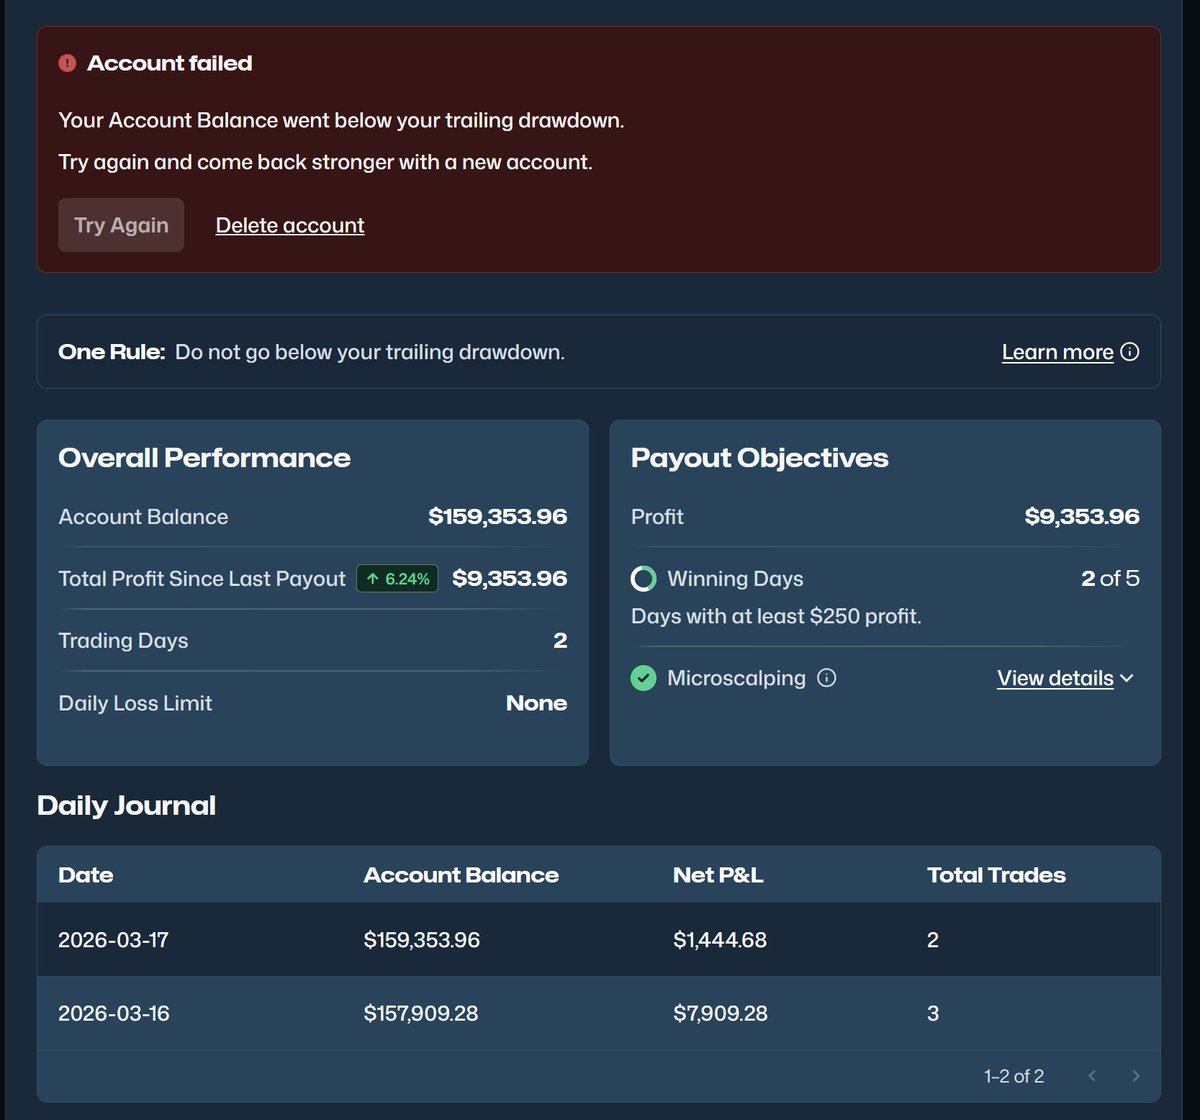1200x1120 pixels.
Task: Click the Daily Journal heading
Action: coord(126,806)
